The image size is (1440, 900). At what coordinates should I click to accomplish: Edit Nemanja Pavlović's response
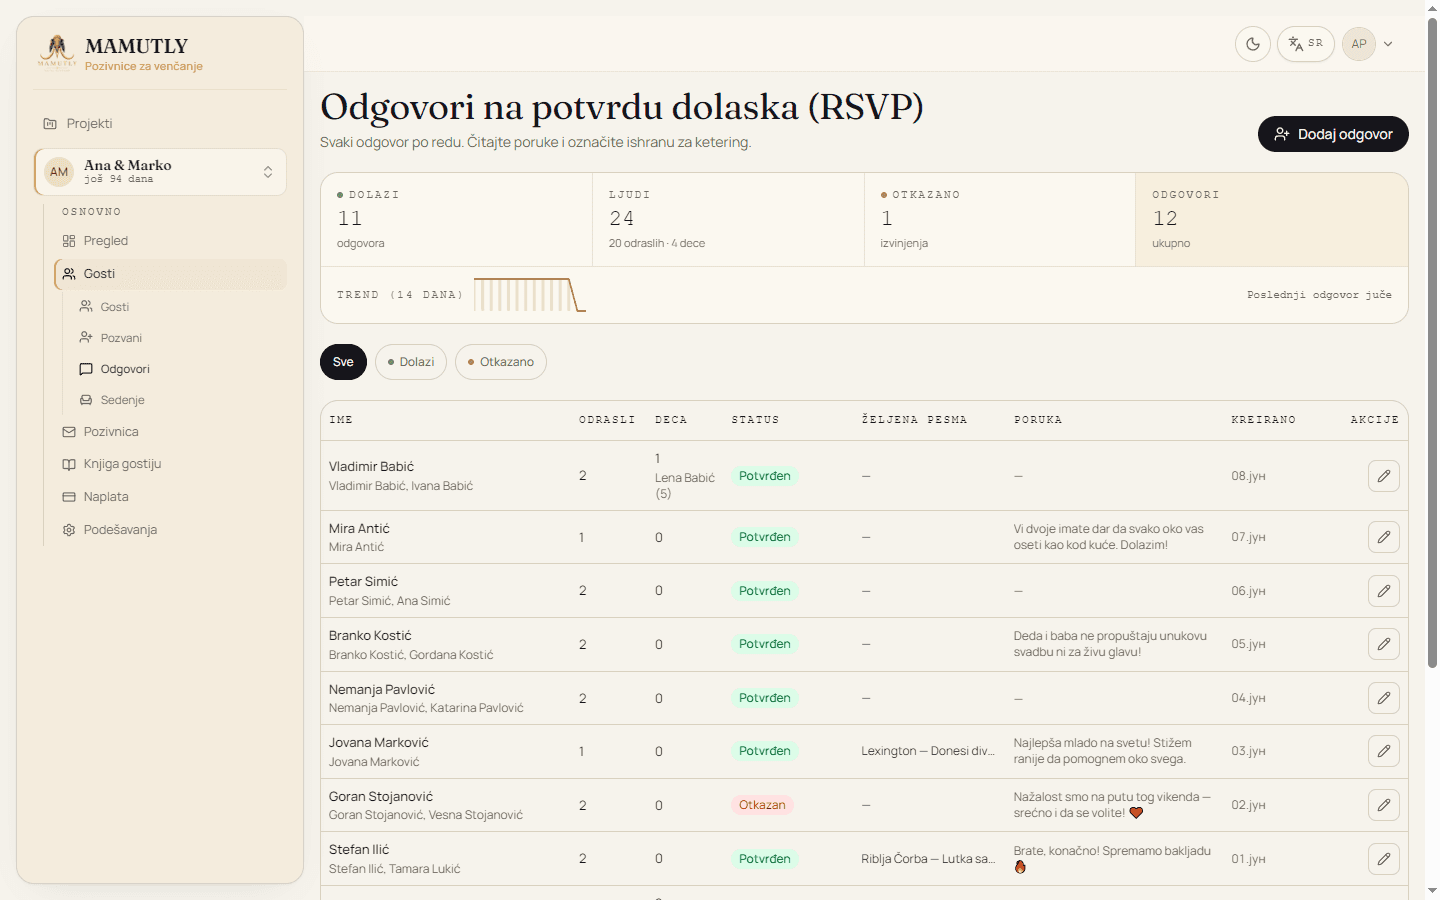coord(1384,698)
